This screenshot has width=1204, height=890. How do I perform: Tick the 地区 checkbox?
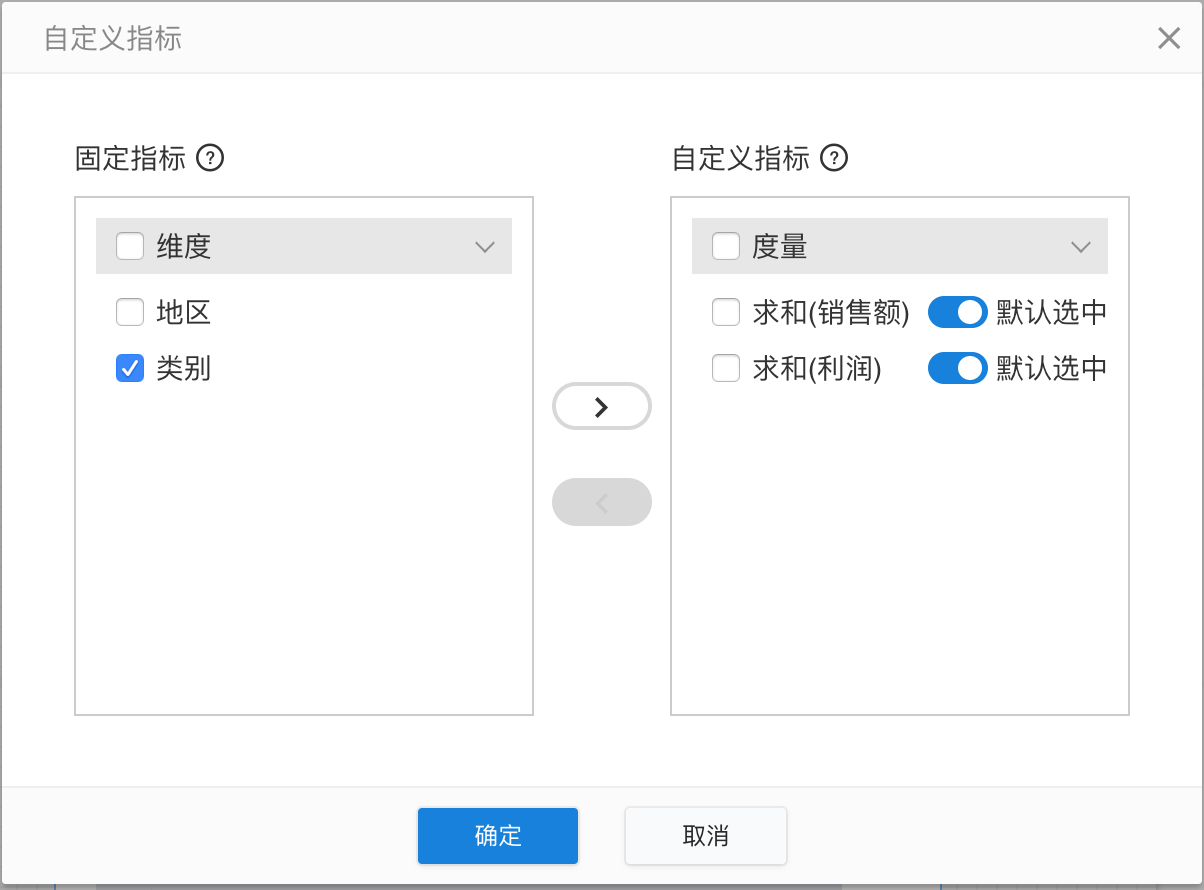click(x=130, y=313)
